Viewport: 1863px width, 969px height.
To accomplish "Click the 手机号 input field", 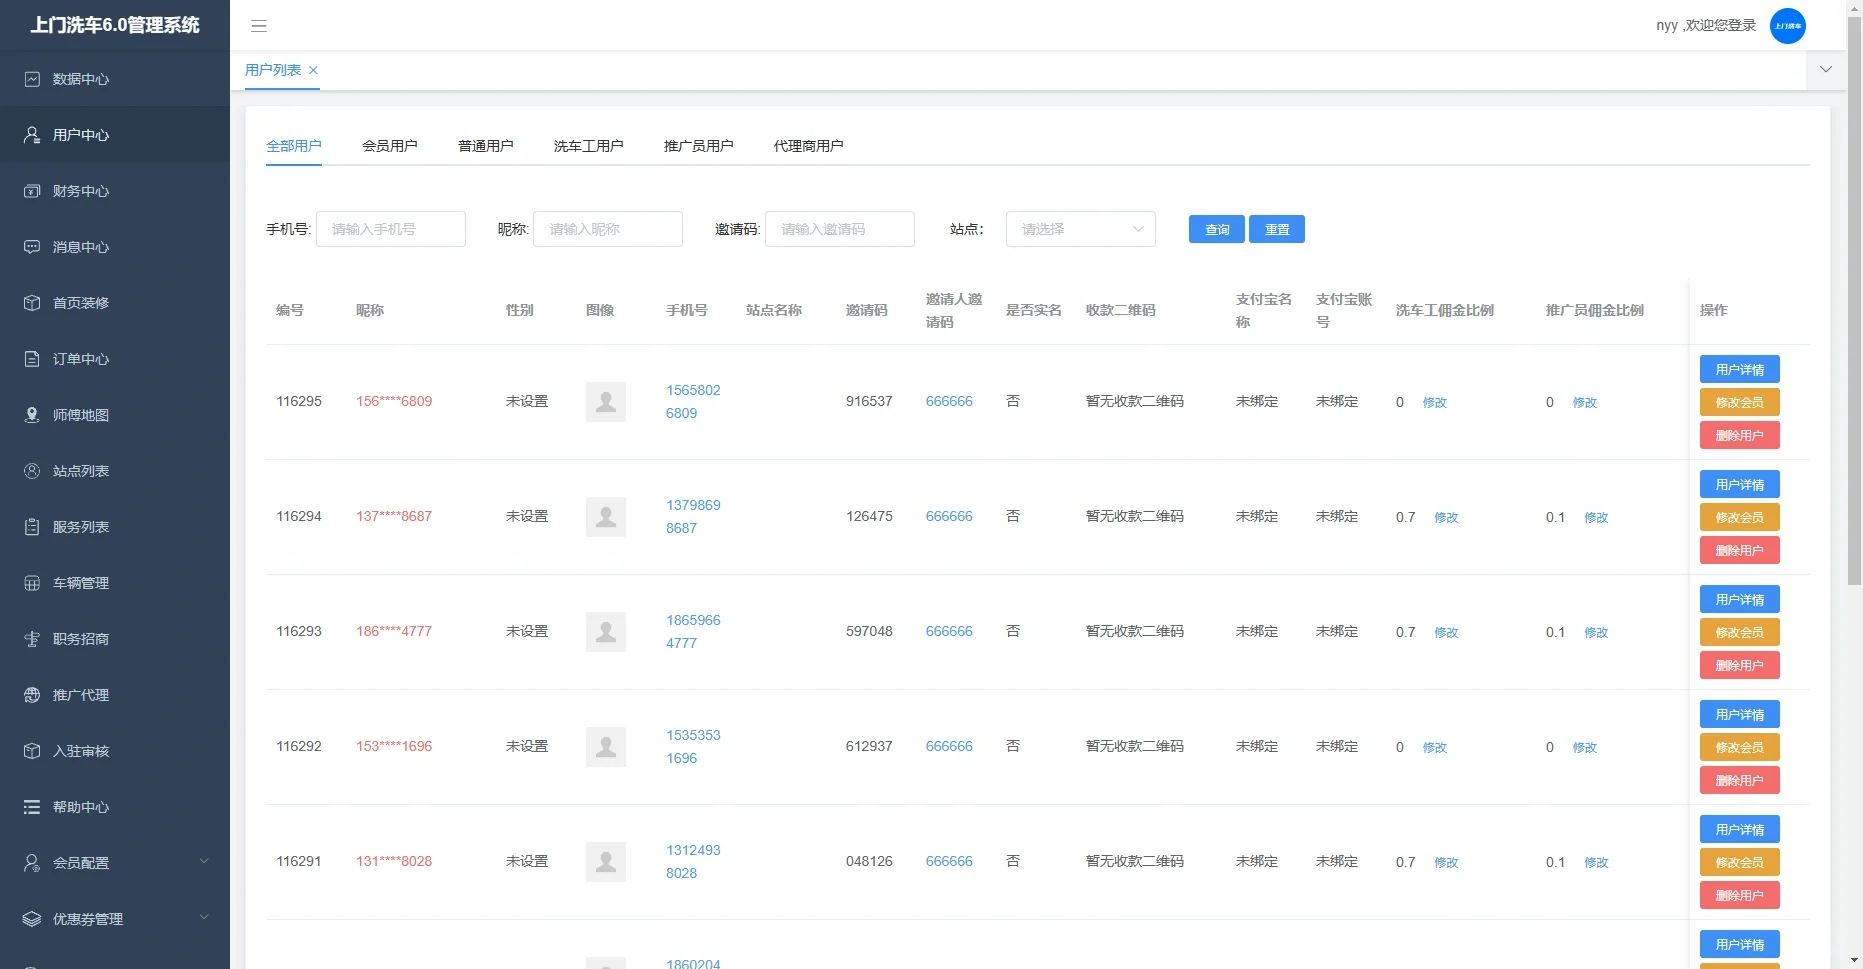I will [391, 229].
